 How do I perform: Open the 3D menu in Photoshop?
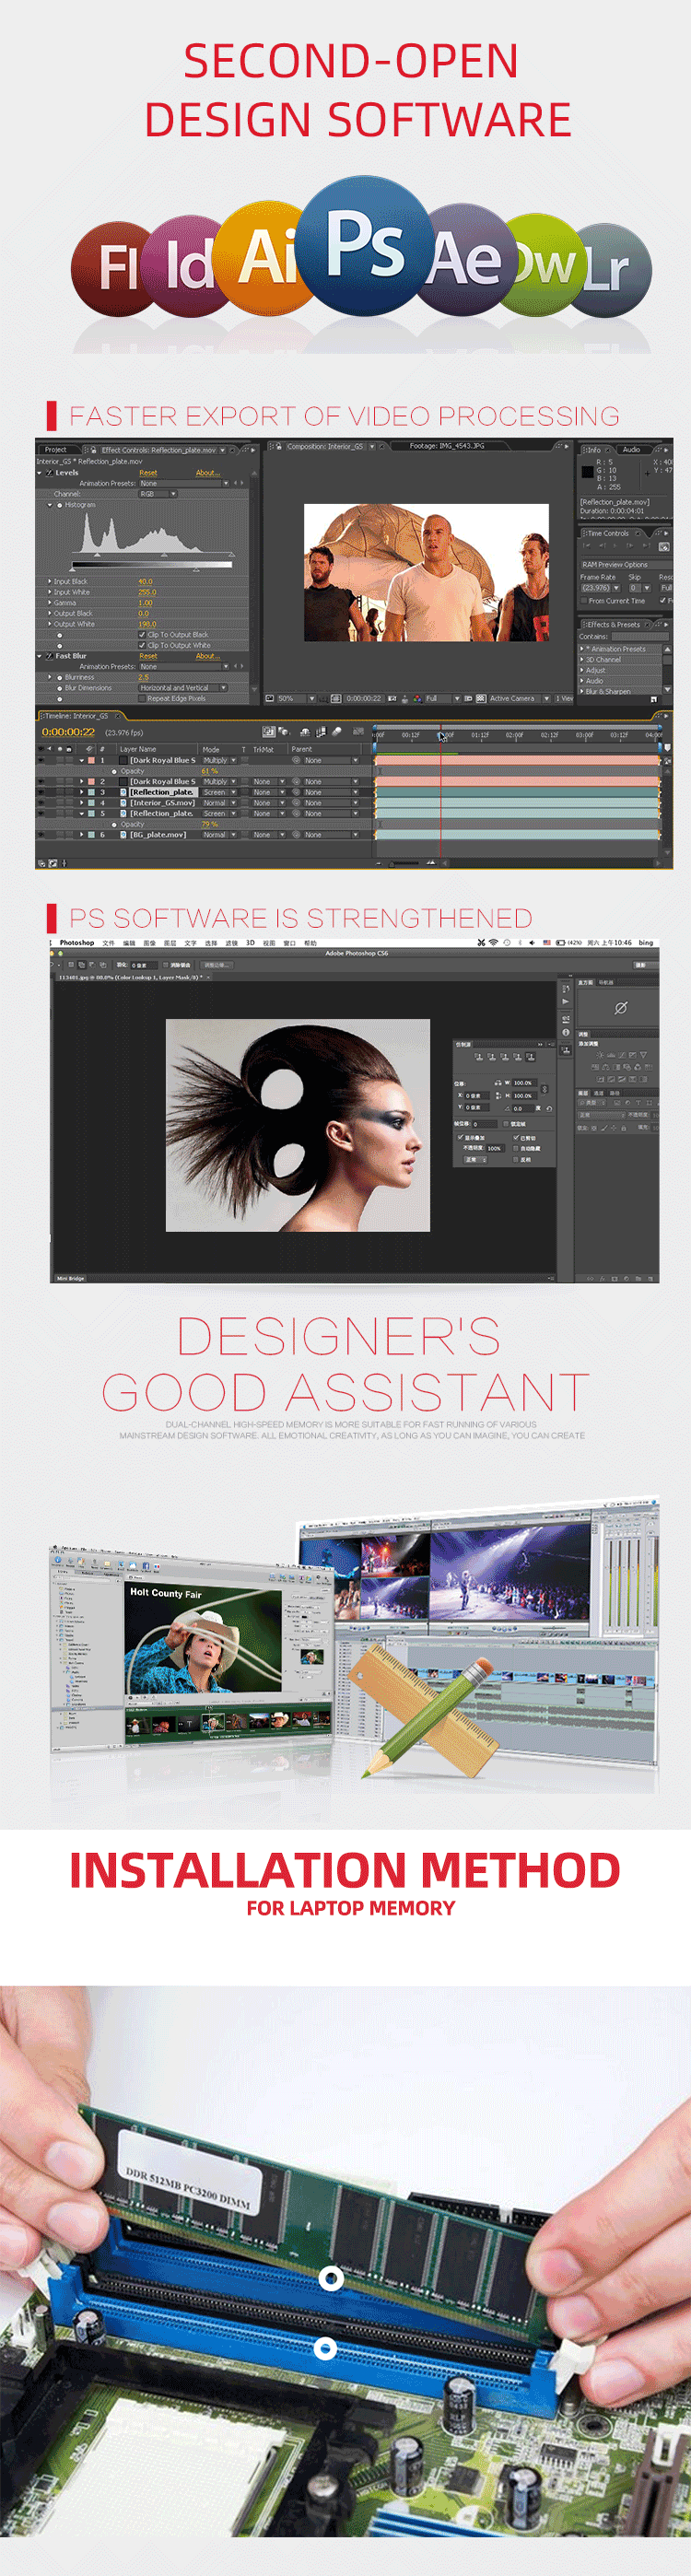click(x=250, y=943)
